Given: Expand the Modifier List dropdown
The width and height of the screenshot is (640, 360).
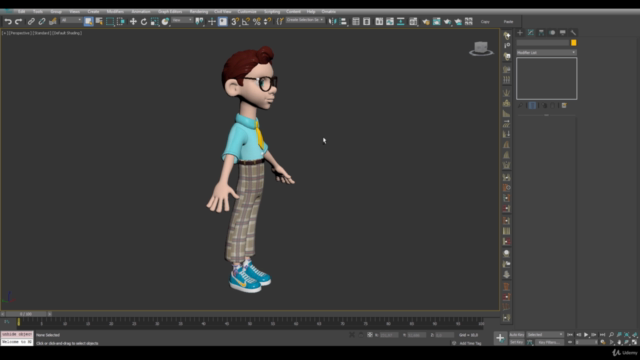Looking at the screenshot, I should click(x=546, y=53).
